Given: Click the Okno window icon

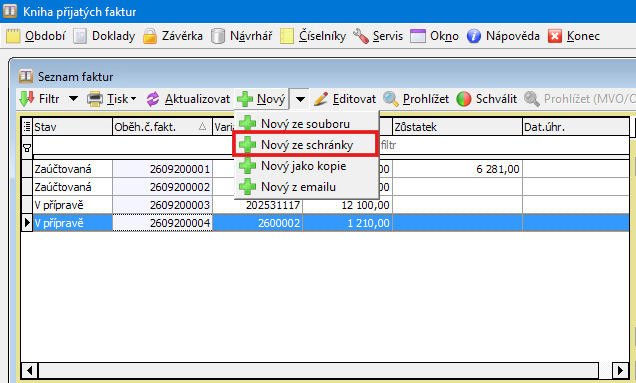Looking at the screenshot, I should pyautogui.click(x=418, y=36).
